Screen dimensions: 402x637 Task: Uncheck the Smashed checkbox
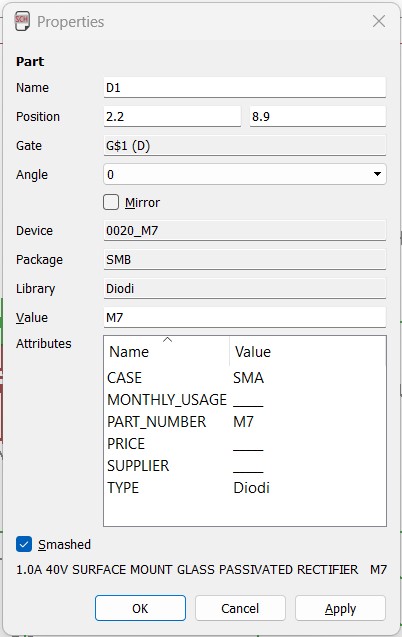tap(24, 544)
